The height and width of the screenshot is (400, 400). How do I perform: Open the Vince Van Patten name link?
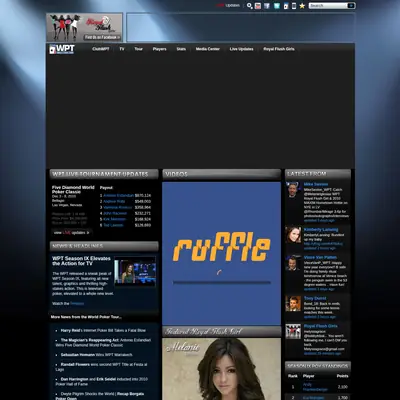pyautogui.click(x=320, y=258)
